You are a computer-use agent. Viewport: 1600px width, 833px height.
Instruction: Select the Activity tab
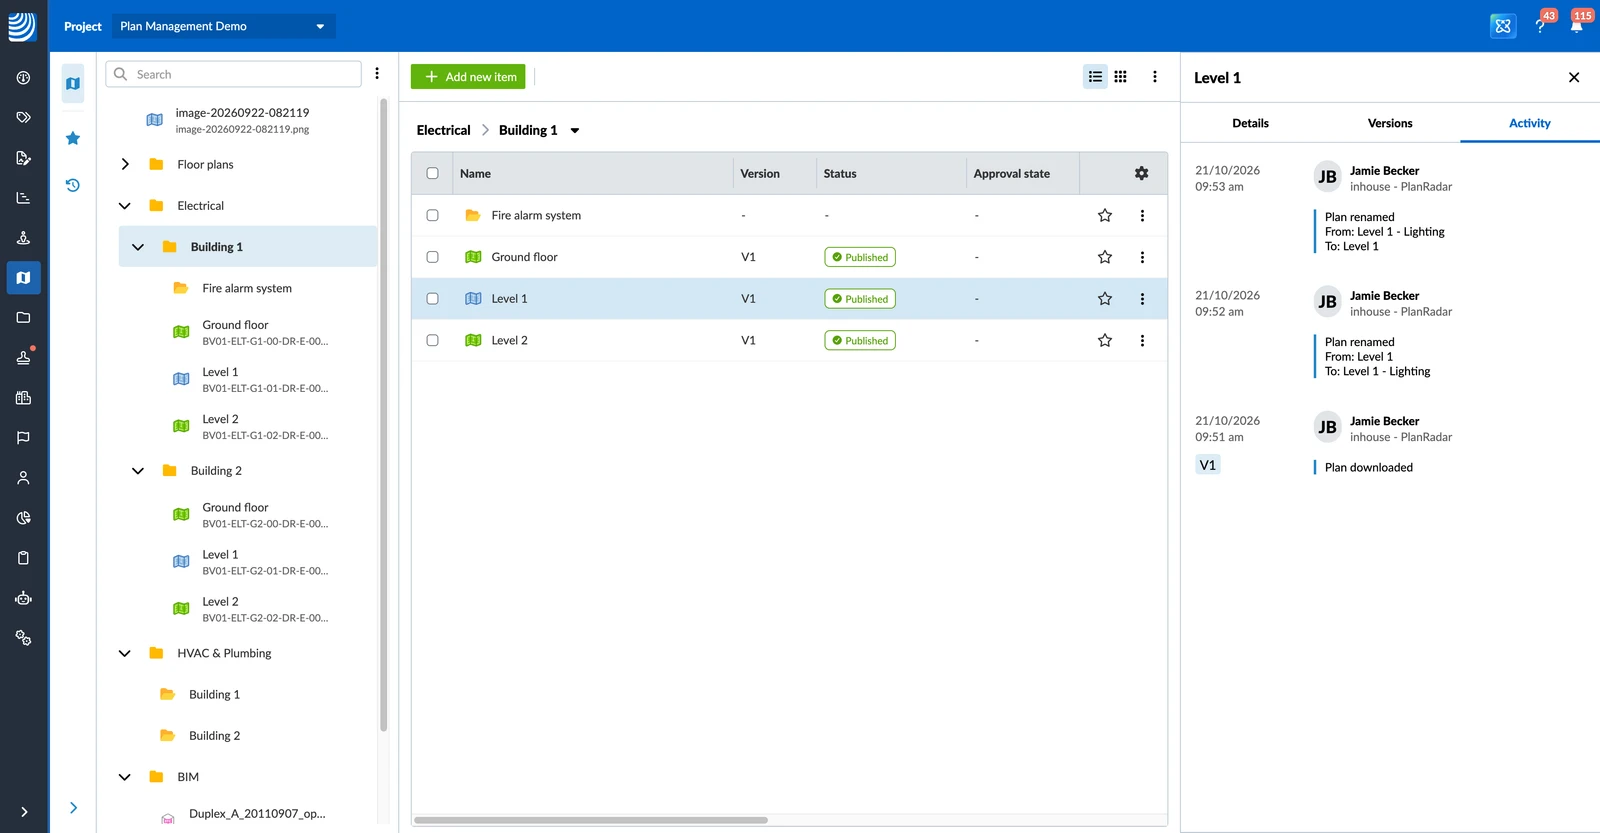coord(1530,123)
